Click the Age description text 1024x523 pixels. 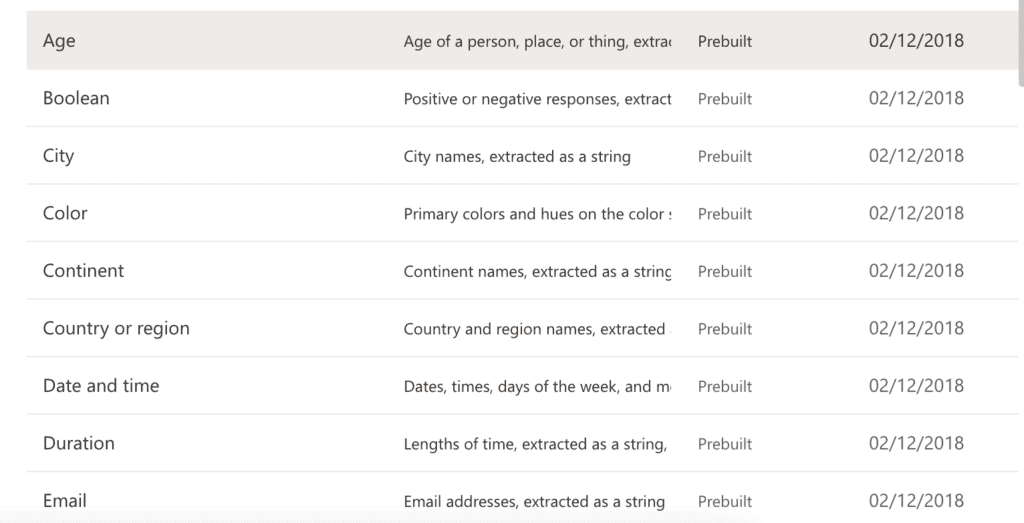(x=537, y=41)
